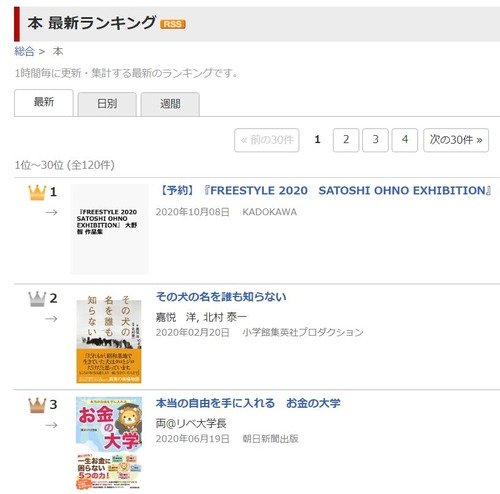Click the rank 2 trend arrow icon
The image size is (500, 494).
(x=51, y=319)
